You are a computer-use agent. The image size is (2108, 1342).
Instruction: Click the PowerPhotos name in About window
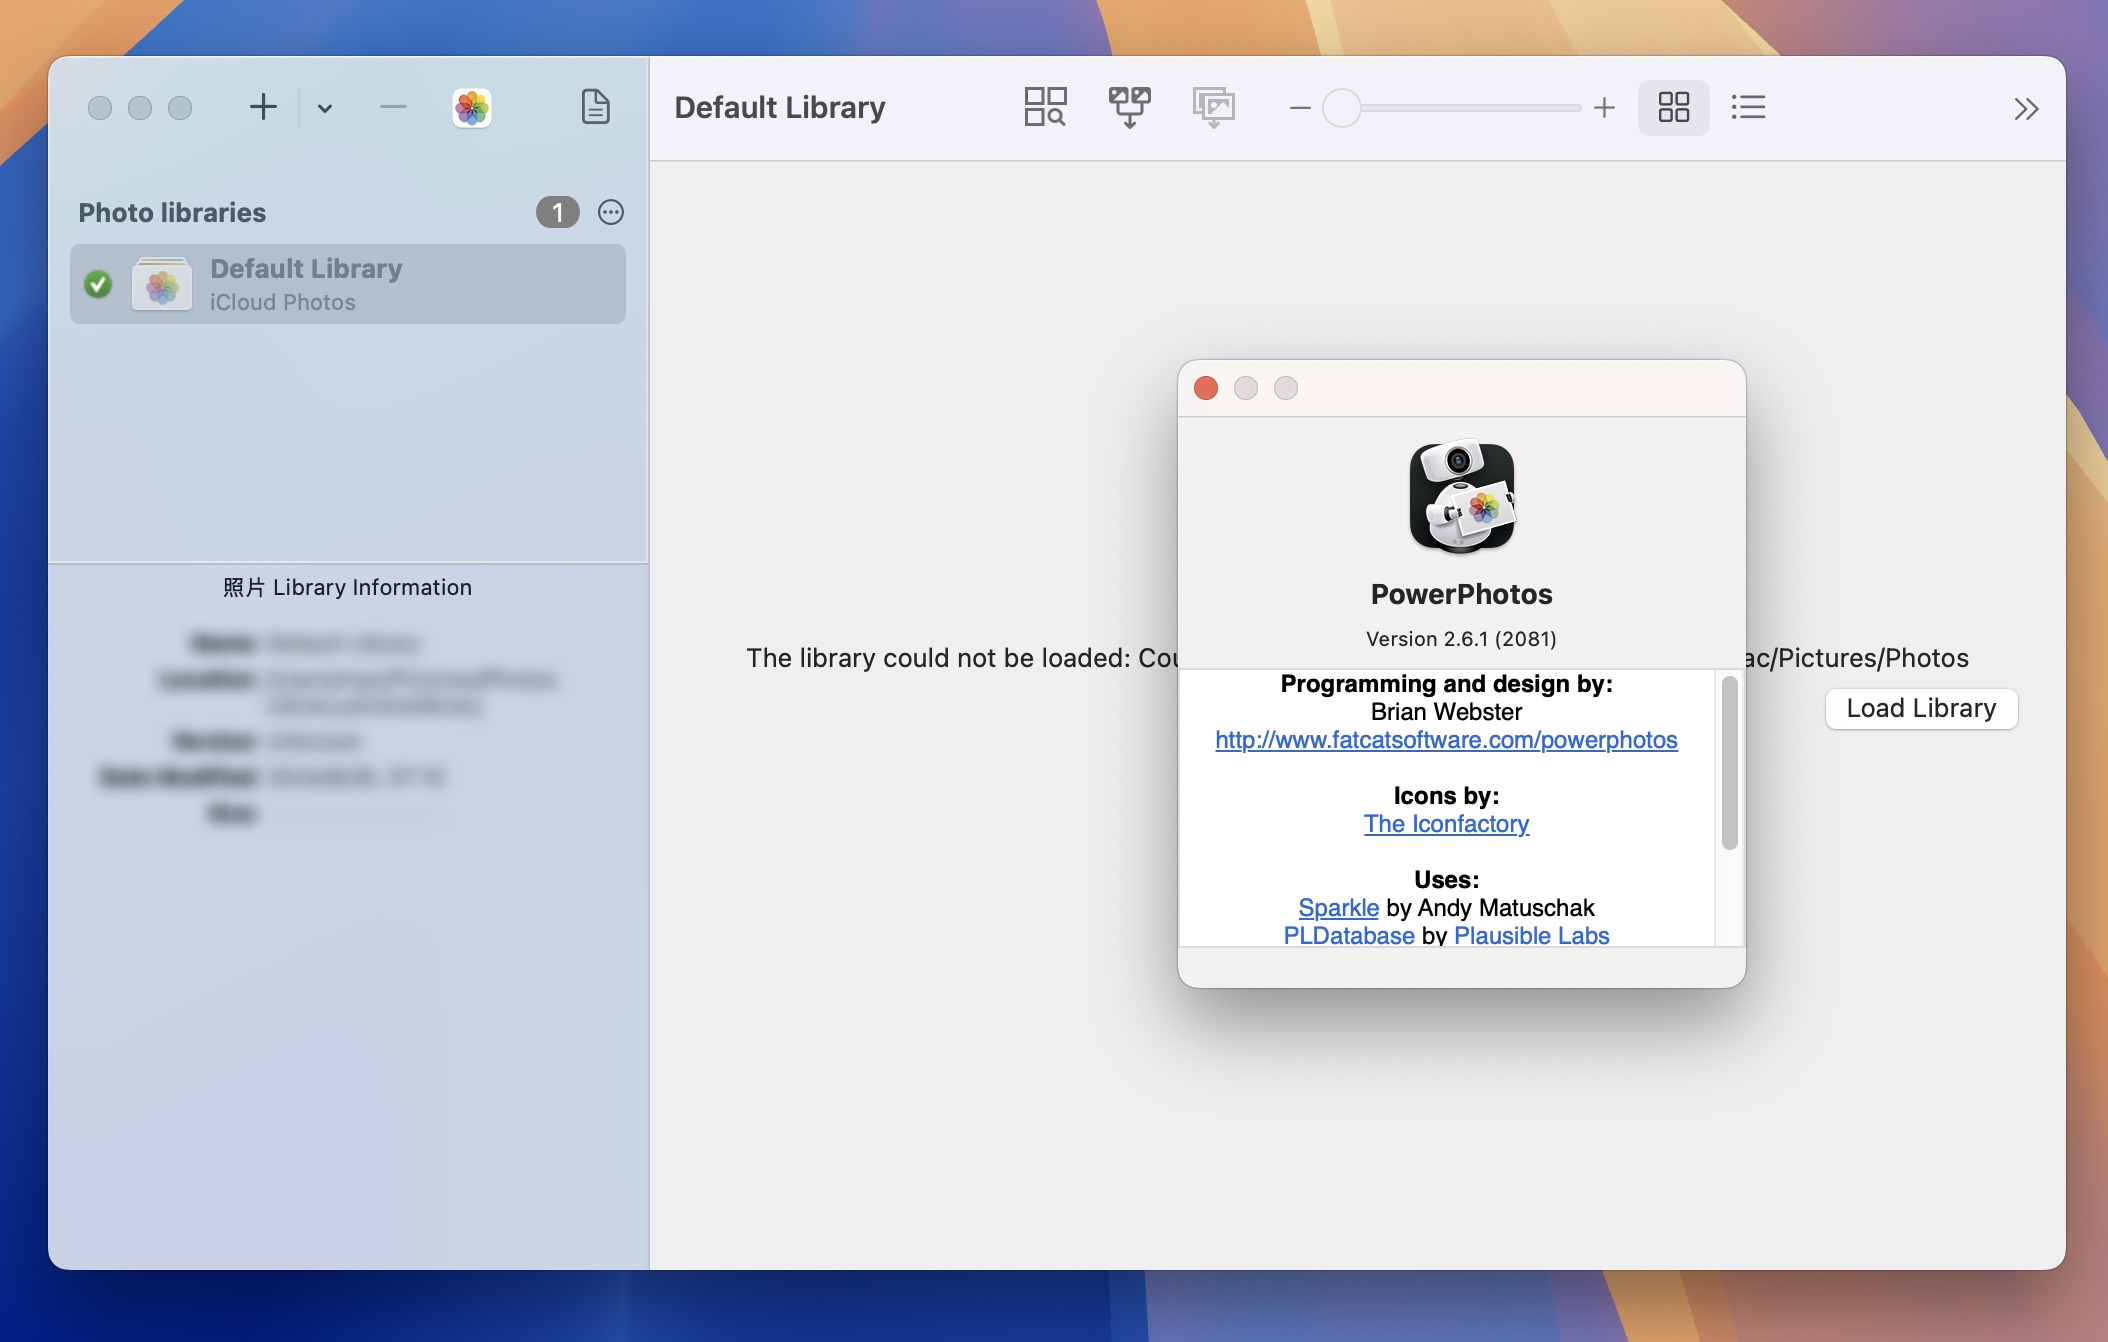pos(1461,594)
